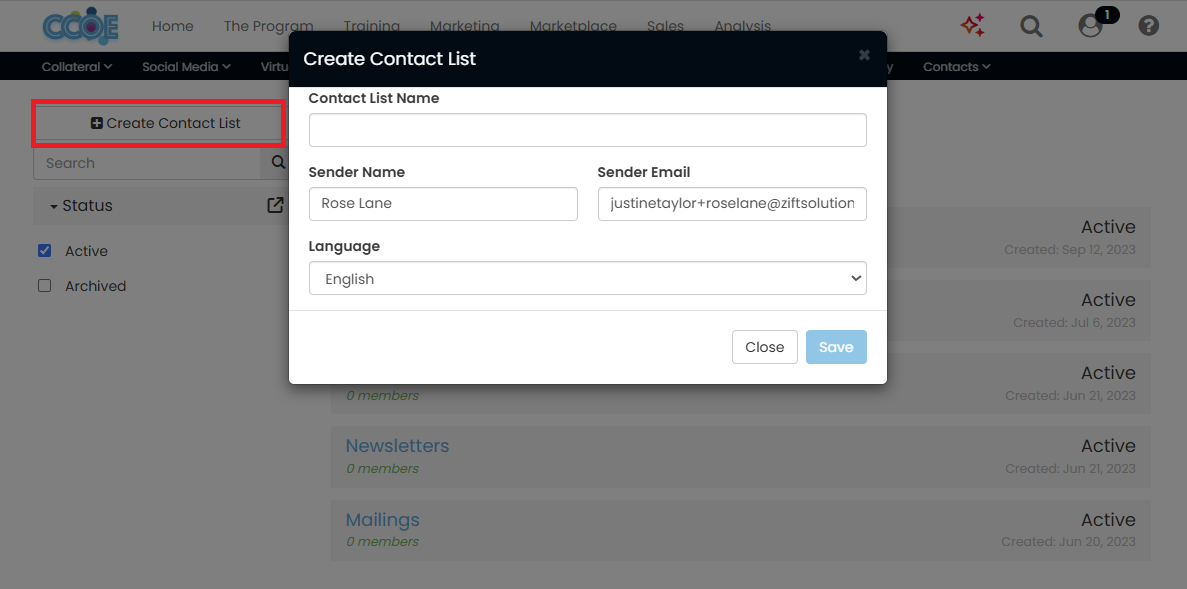Uncheck the Active status filter
Image resolution: width=1187 pixels, height=589 pixels.
[x=44, y=250]
